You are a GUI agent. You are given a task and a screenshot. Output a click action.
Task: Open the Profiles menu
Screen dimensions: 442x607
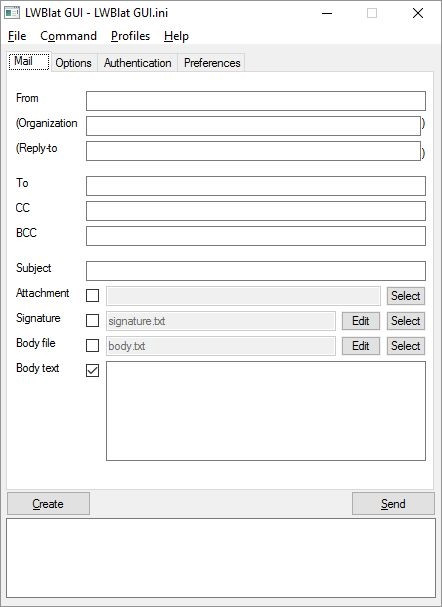coord(130,36)
